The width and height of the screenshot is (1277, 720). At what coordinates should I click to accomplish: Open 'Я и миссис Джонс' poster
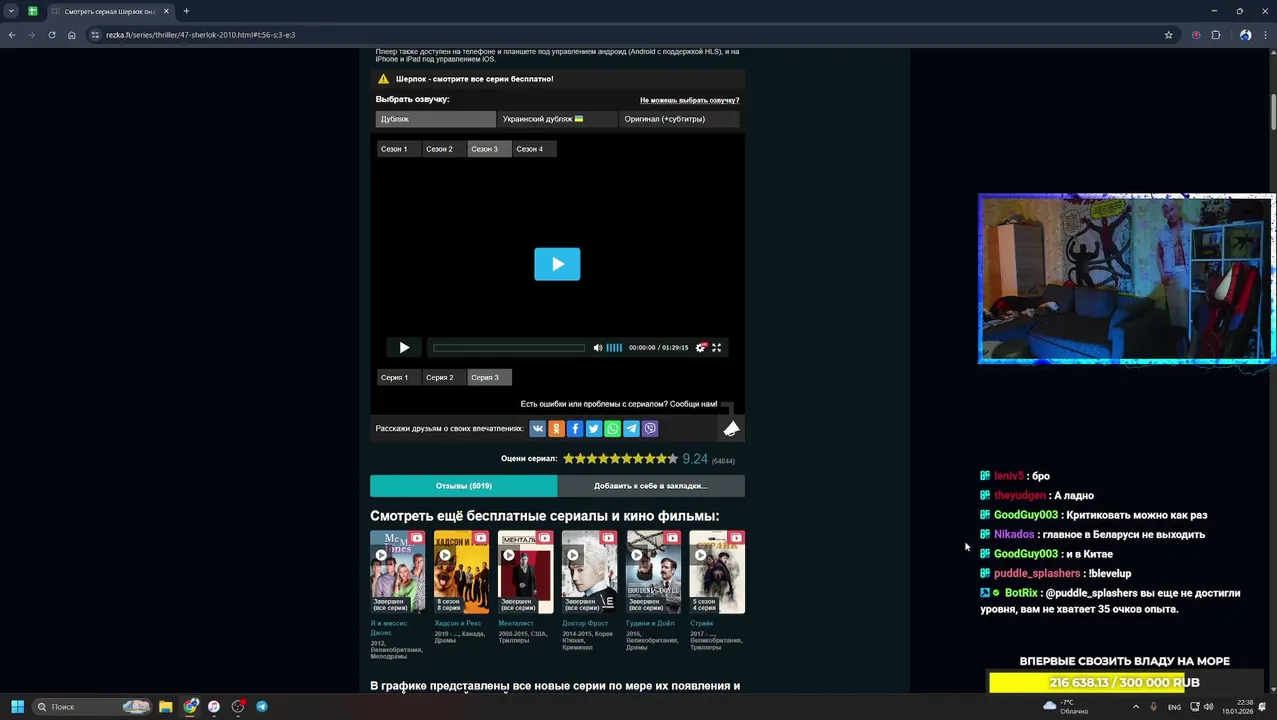click(x=397, y=572)
